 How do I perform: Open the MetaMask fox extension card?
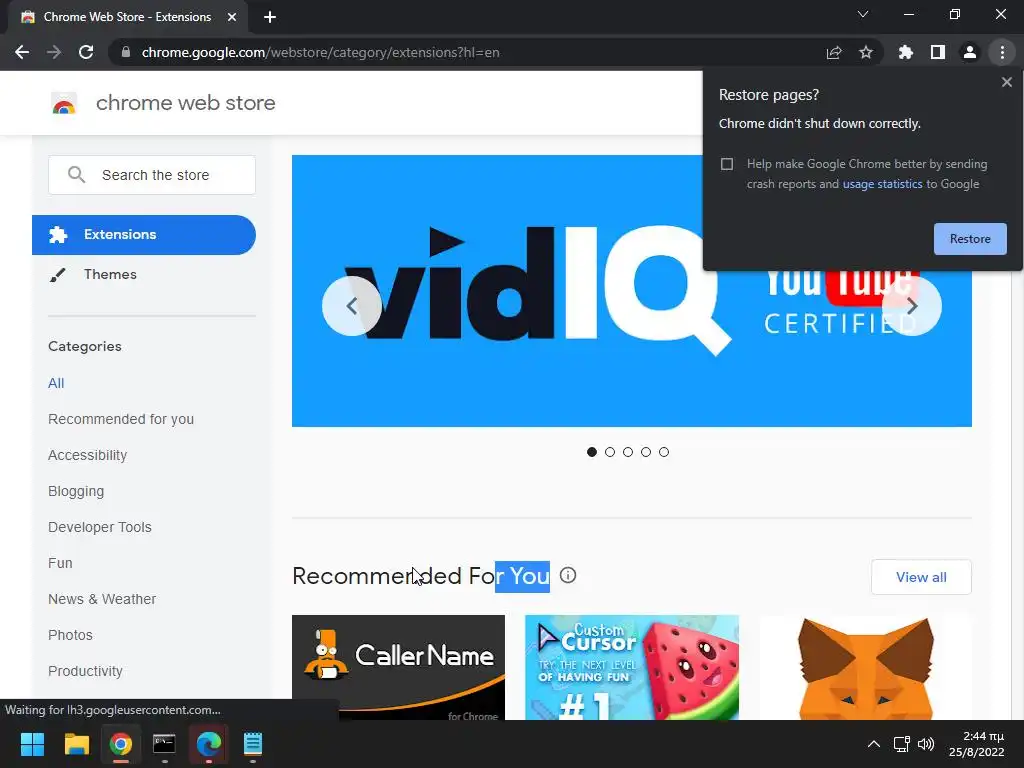(x=865, y=667)
